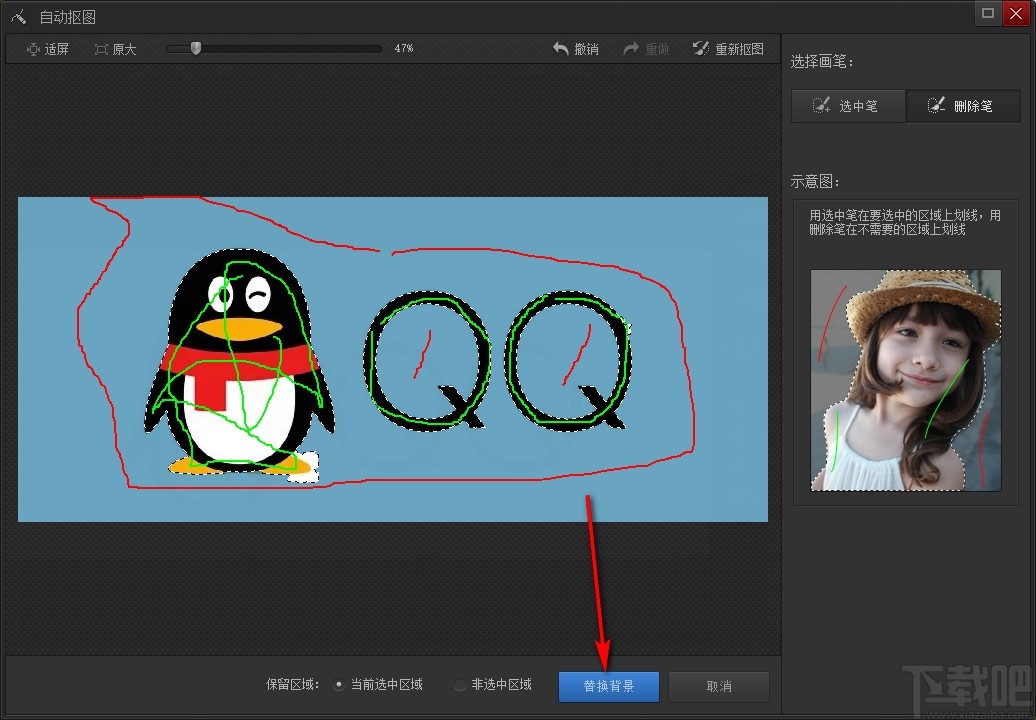Choose the 当前选中区域 radio option
Screen dimensions: 1036x720
[x=339, y=685]
